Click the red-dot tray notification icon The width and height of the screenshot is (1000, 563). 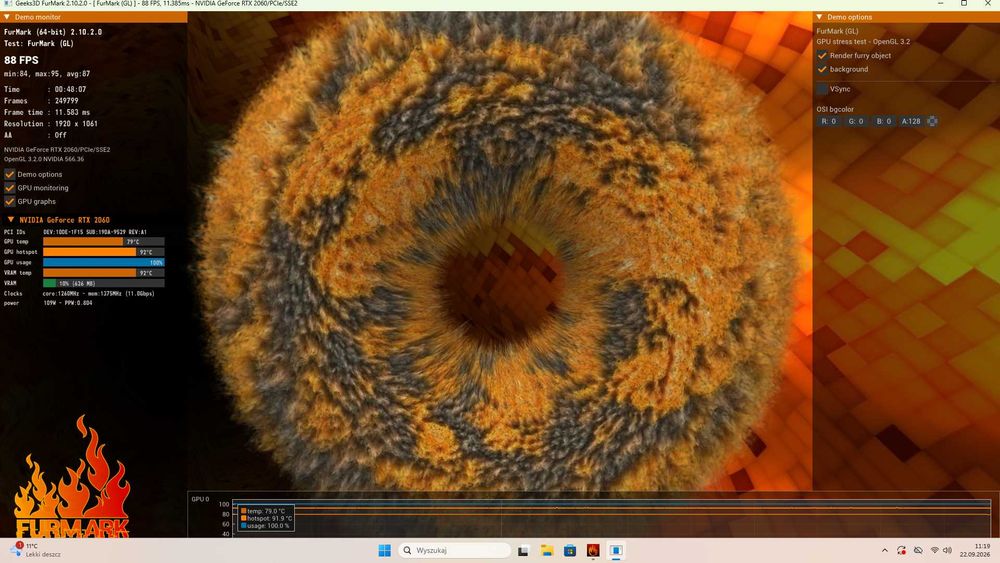(901, 550)
